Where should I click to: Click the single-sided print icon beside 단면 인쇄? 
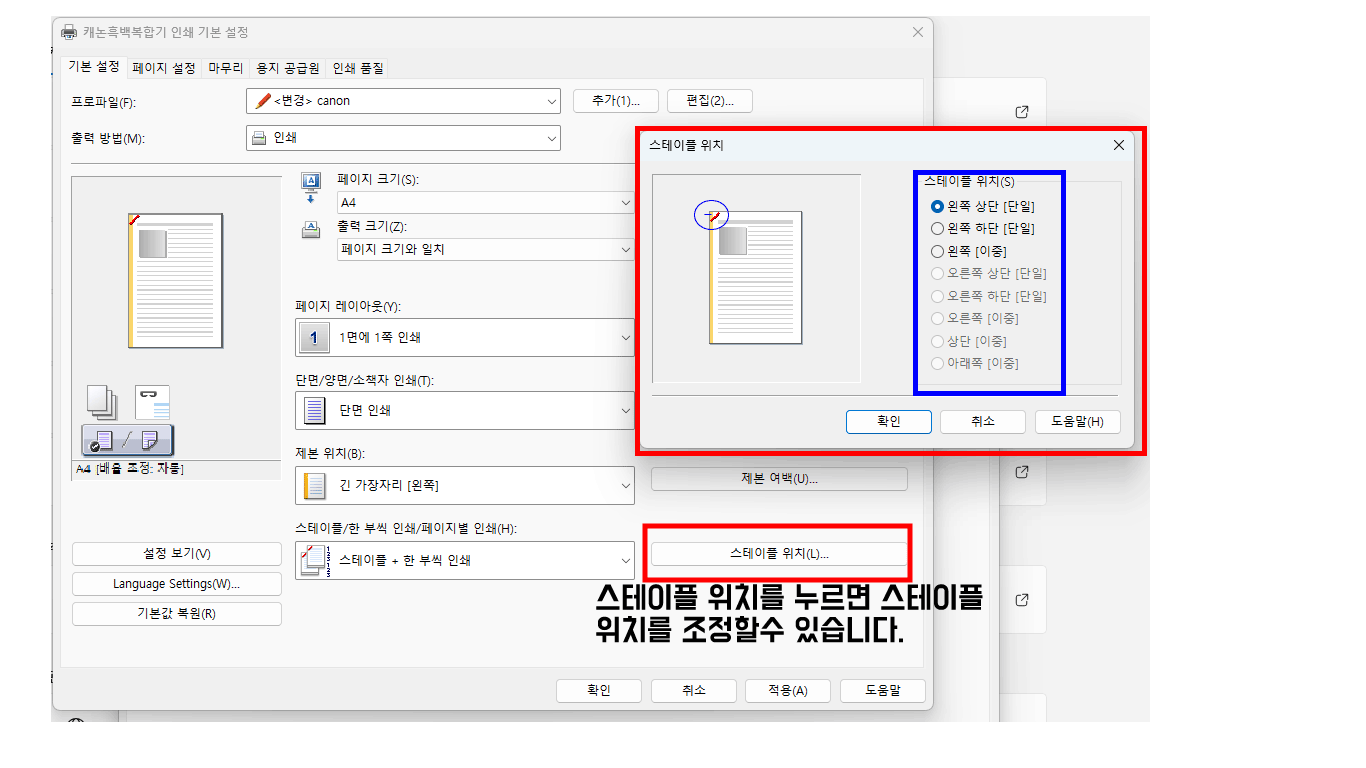click(313, 410)
